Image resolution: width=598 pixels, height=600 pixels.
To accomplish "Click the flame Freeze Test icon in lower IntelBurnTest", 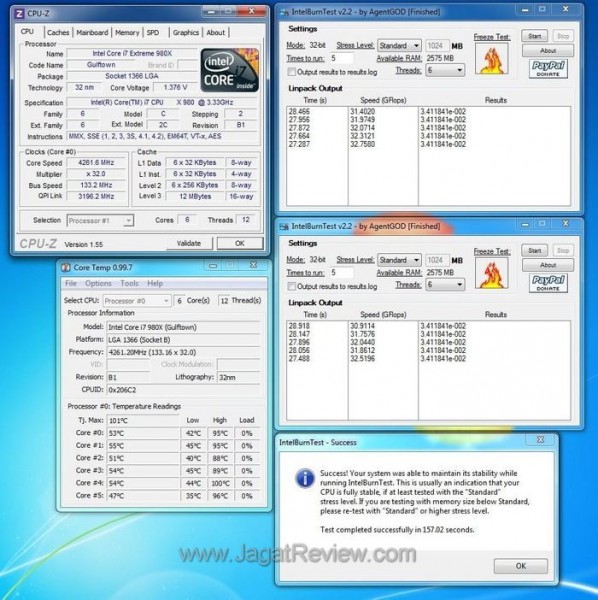I will [492, 273].
